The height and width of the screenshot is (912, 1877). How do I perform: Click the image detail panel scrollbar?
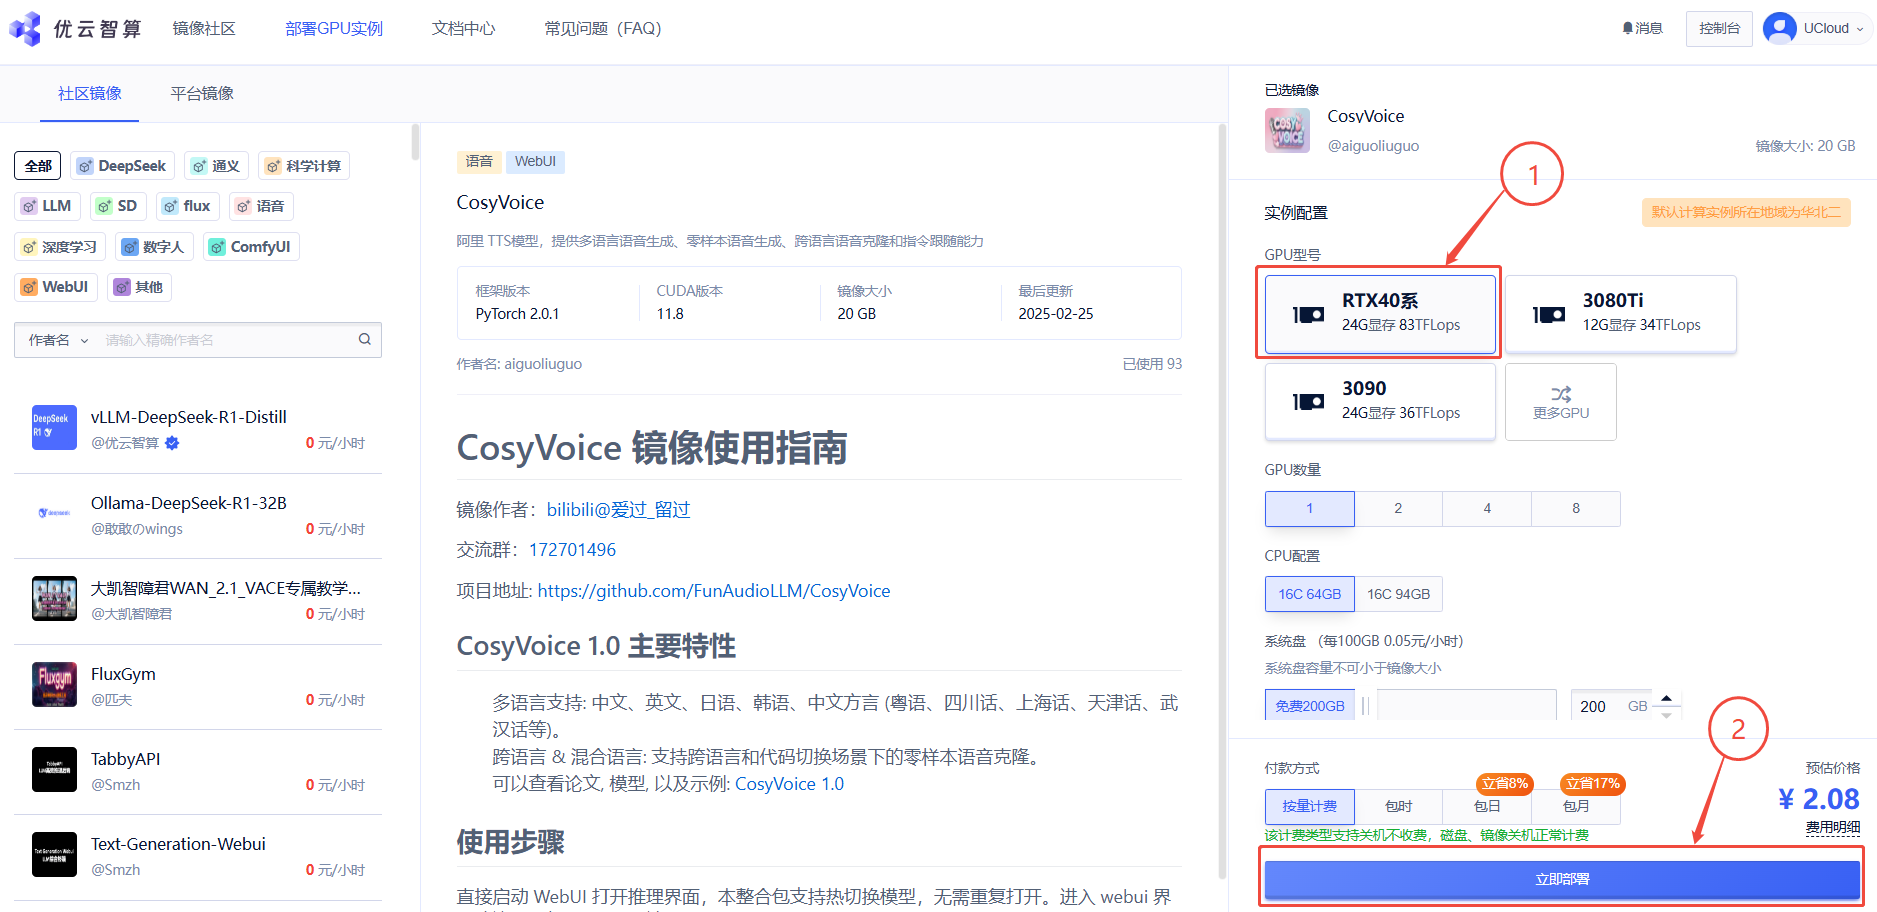[x=1222, y=500]
